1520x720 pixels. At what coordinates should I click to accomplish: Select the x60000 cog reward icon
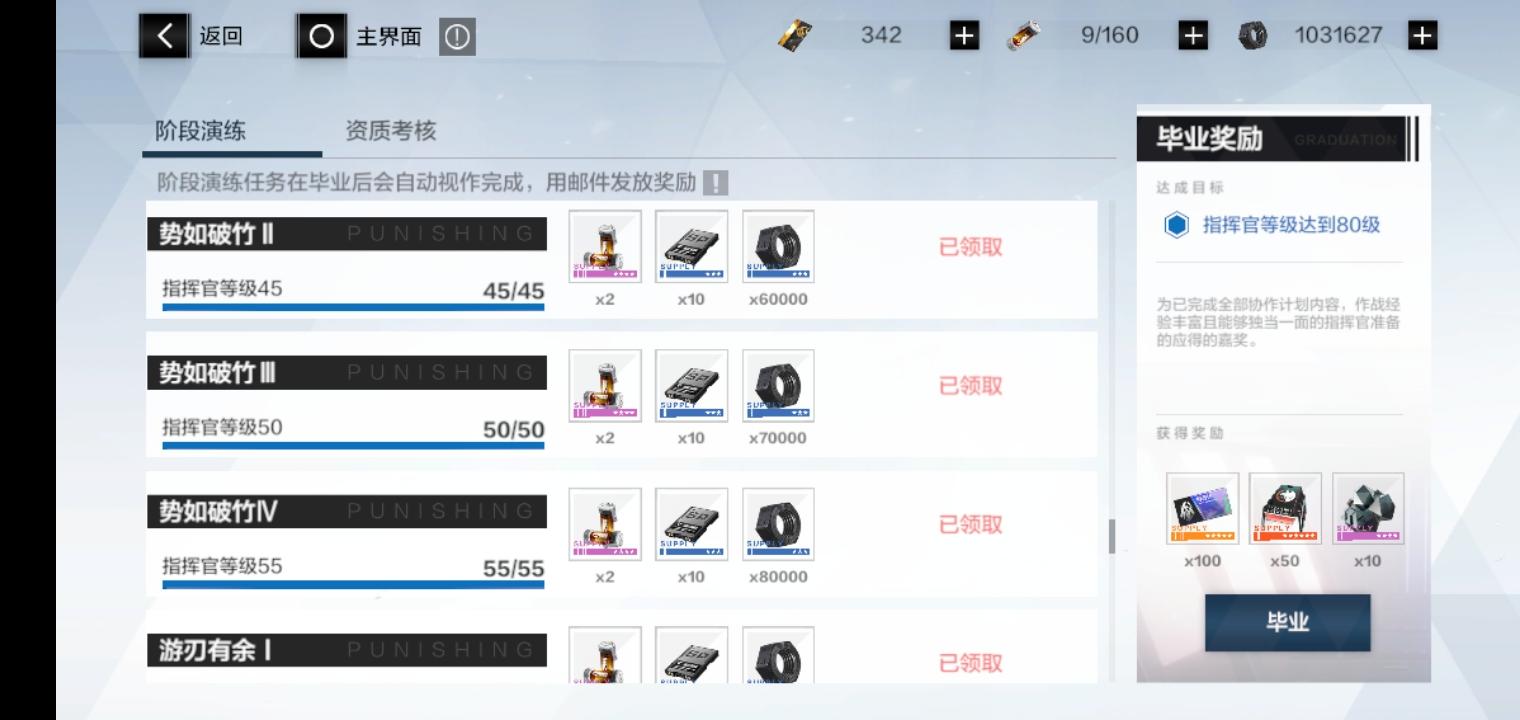(778, 246)
